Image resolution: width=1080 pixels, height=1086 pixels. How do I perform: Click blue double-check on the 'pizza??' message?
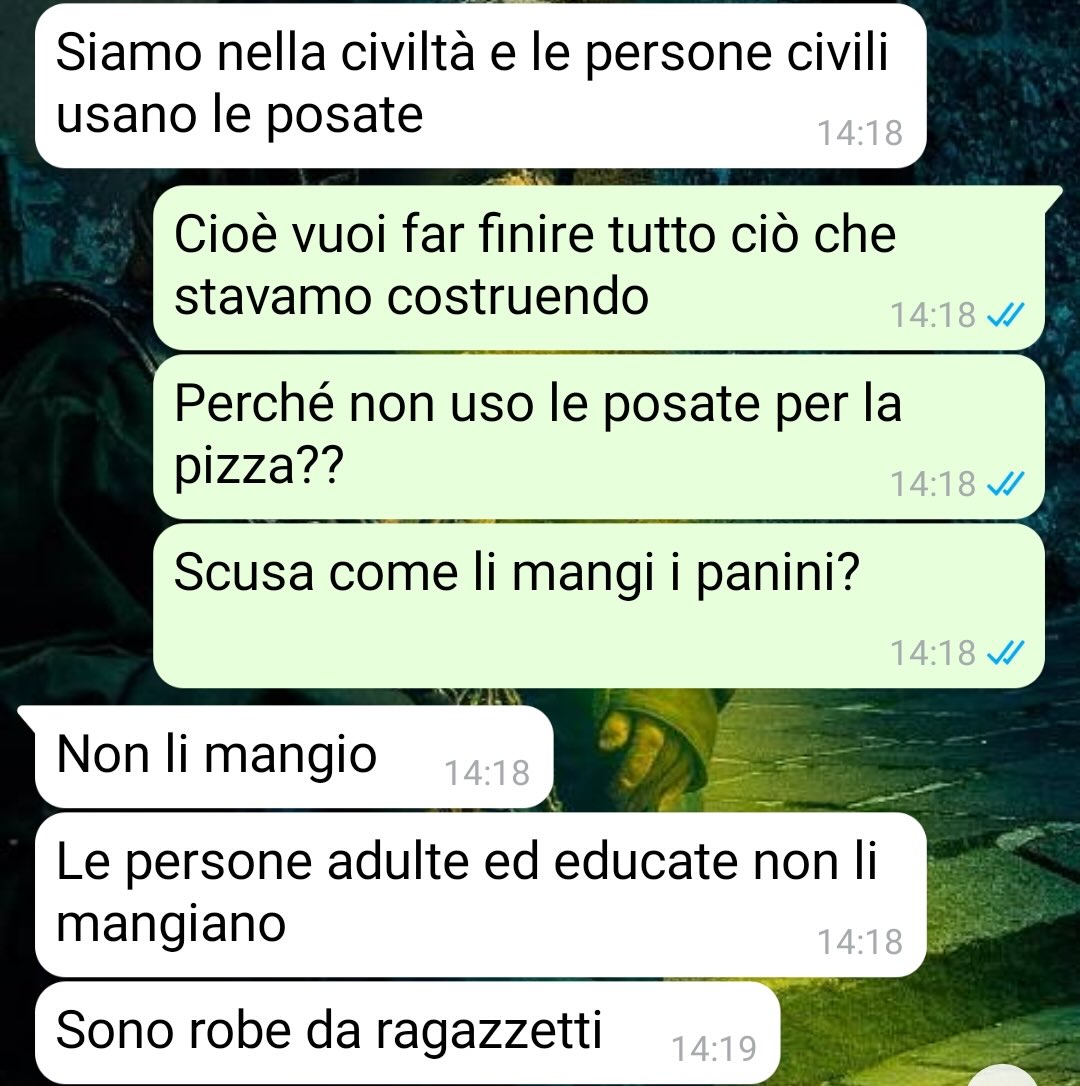point(1004,484)
